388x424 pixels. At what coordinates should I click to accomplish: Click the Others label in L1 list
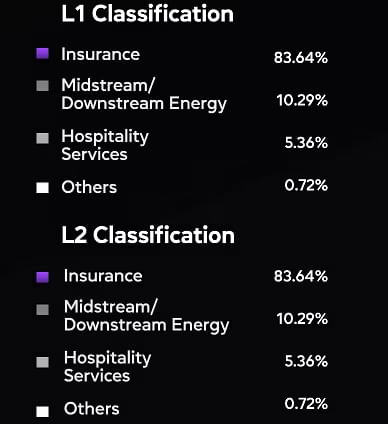pos(89,187)
